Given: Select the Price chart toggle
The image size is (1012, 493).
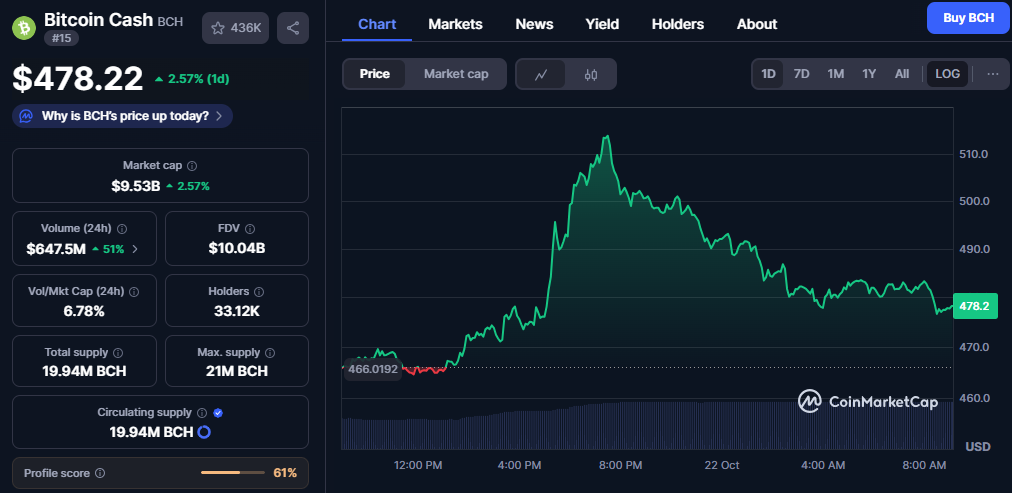Looking at the screenshot, I should click(x=375, y=74).
